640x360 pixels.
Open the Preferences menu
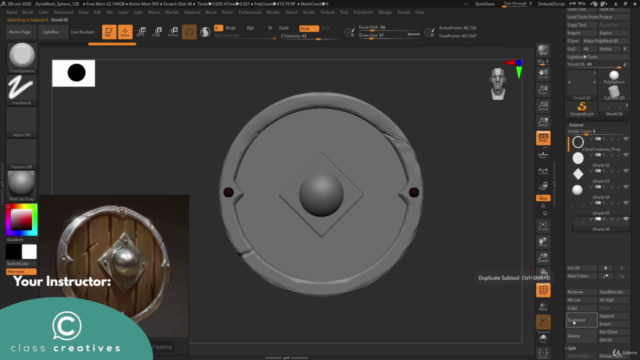pyautogui.click(x=249, y=12)
